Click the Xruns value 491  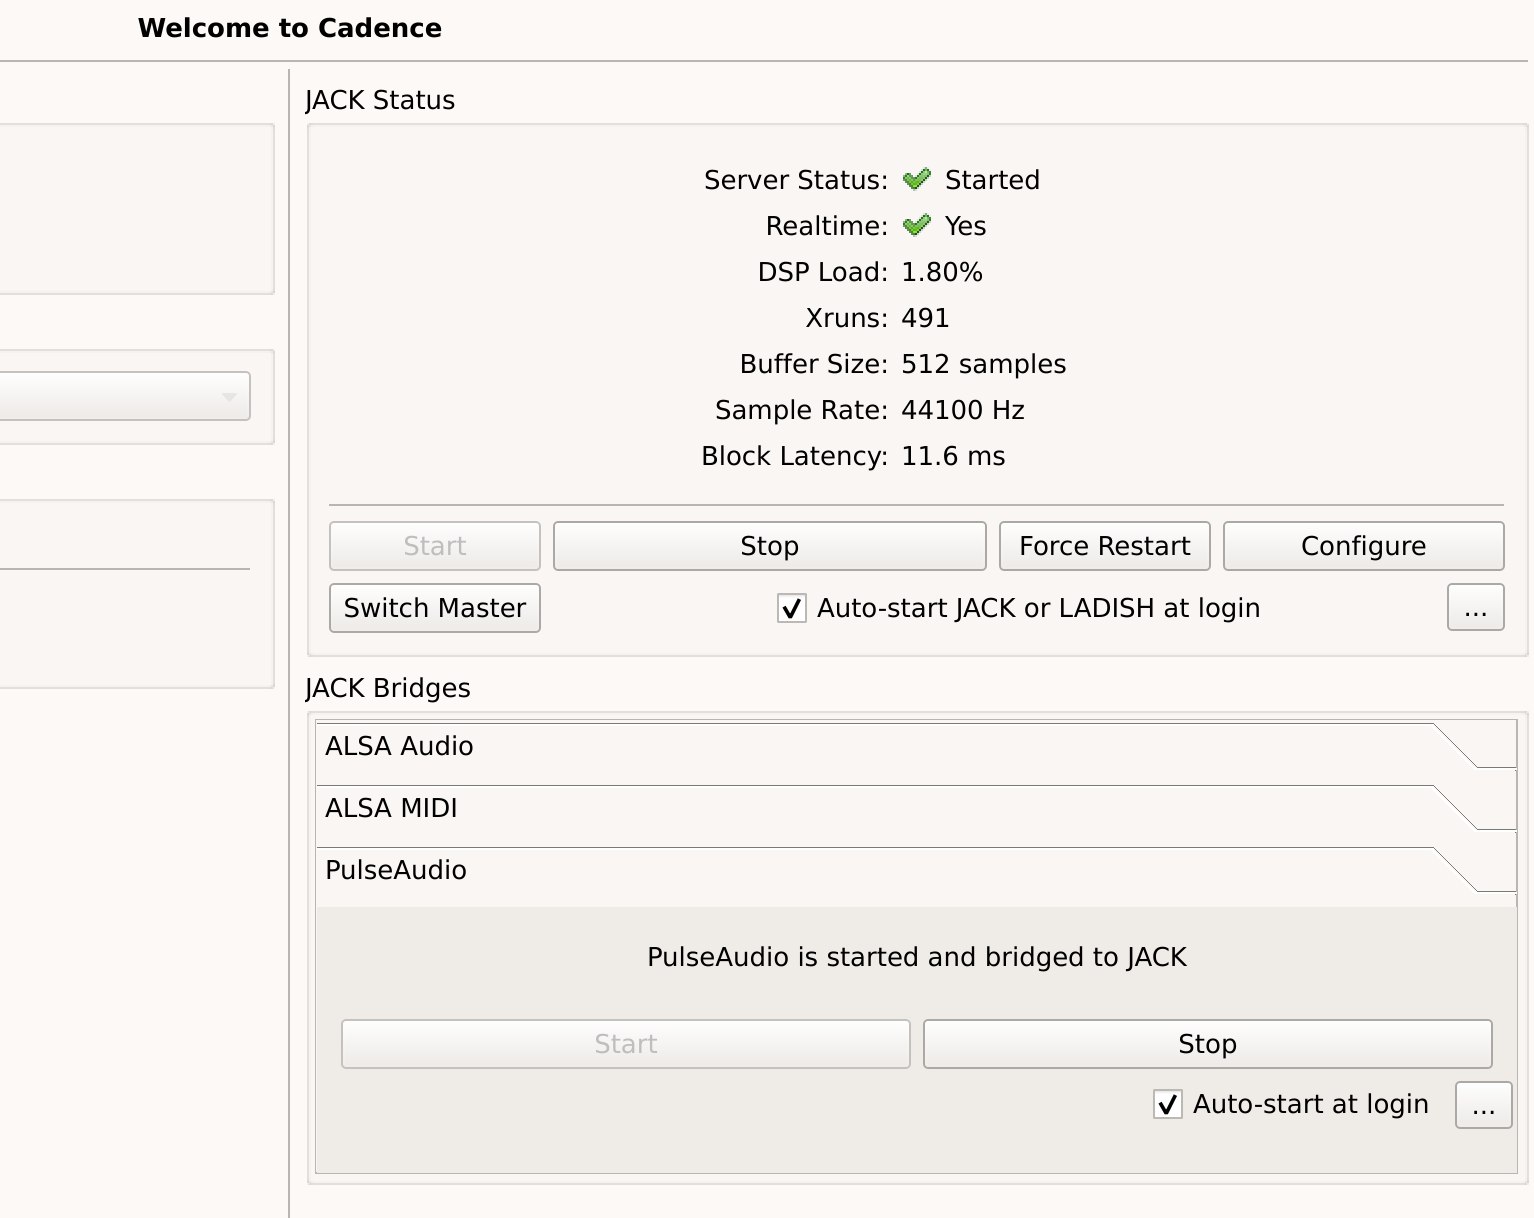coord(925,318)
